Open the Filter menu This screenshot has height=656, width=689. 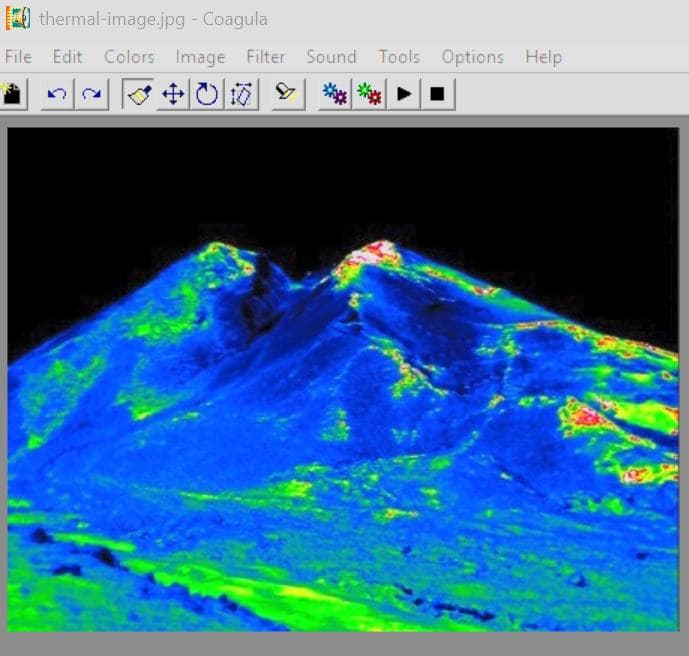pos(266,57)
